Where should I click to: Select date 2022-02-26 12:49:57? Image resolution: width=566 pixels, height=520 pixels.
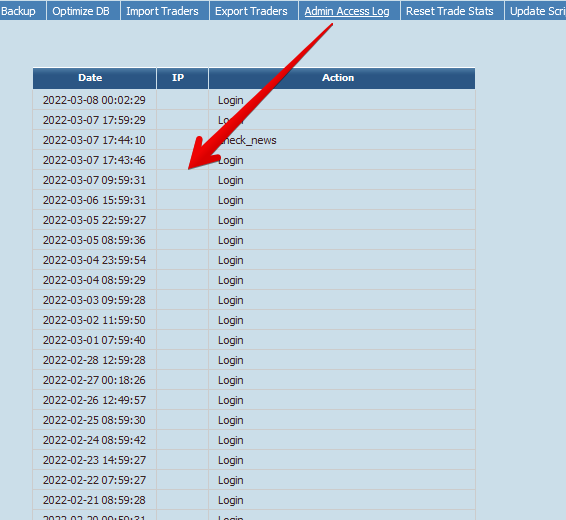[94, 400]
